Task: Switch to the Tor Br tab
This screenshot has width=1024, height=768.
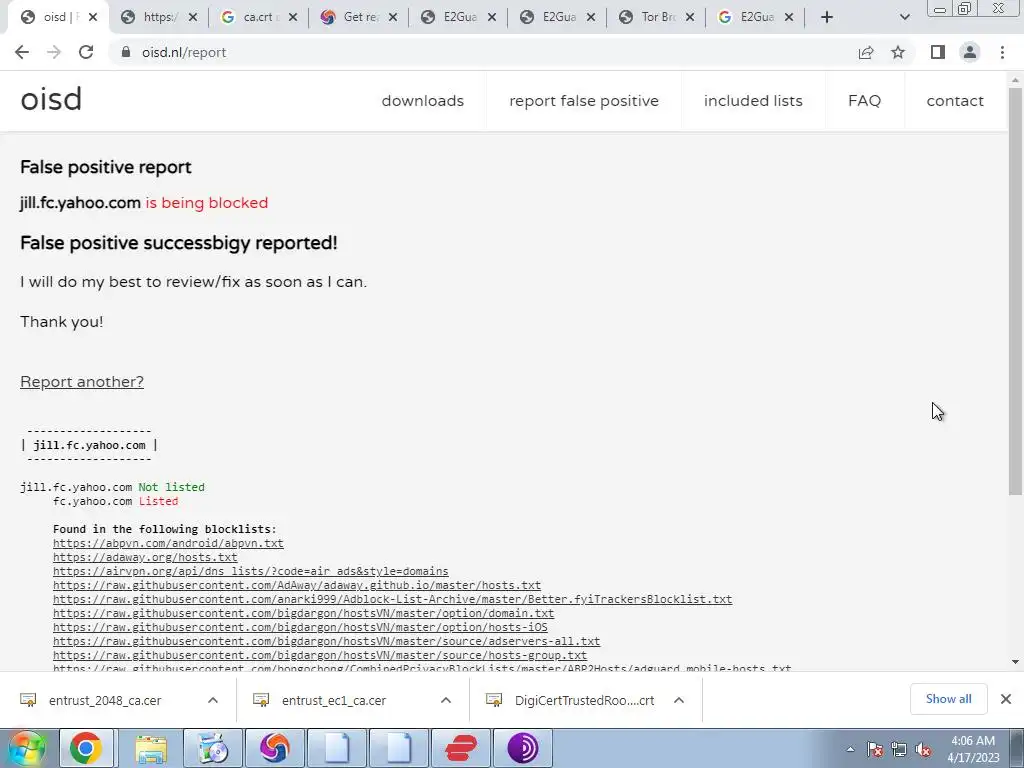Action: tap(655, 17)
